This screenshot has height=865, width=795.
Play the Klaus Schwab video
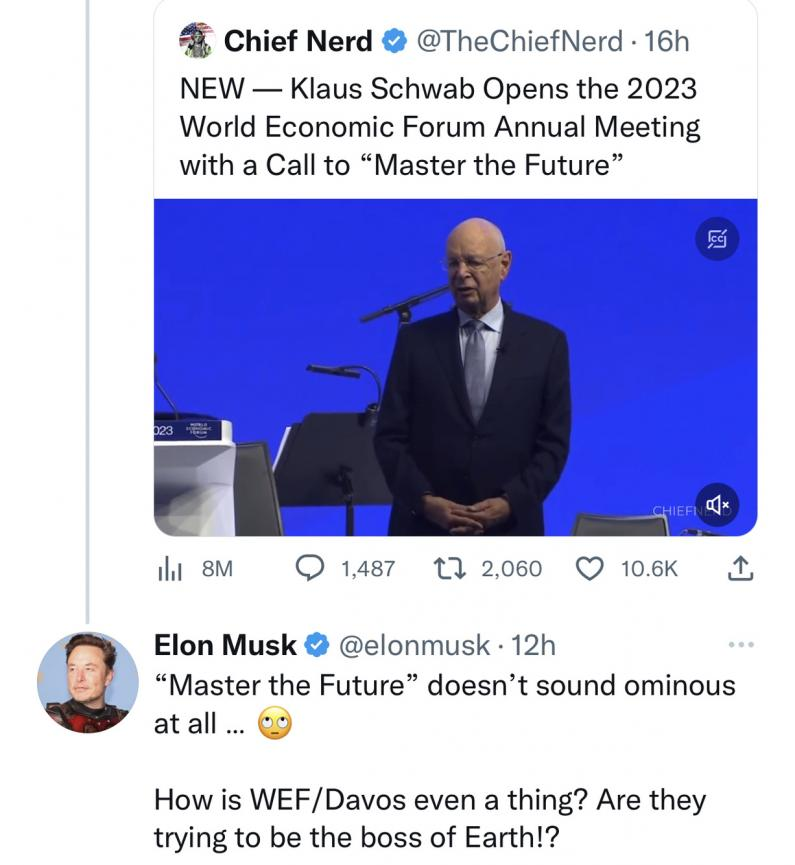click(x=455, y=367)
